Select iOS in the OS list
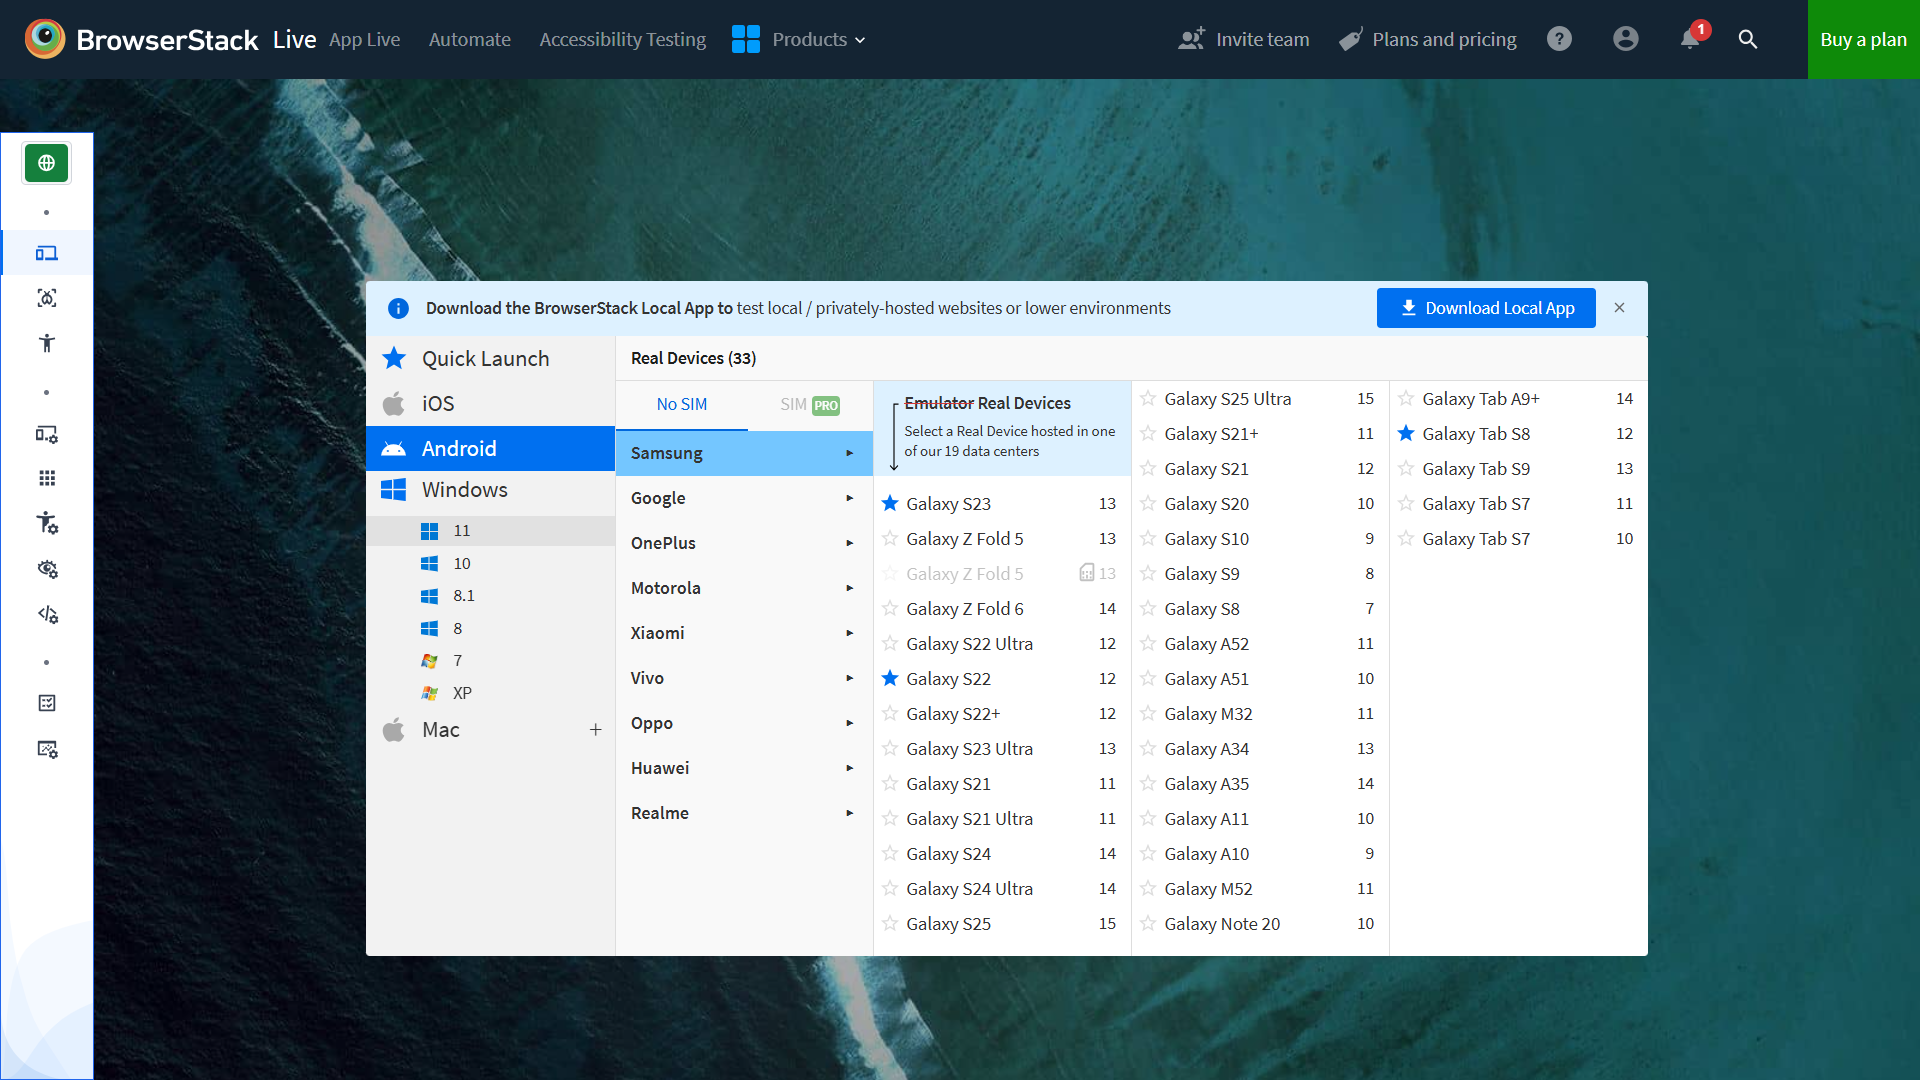The image size is (1920, 1080). pyautogui.click(x=490, y=403)
